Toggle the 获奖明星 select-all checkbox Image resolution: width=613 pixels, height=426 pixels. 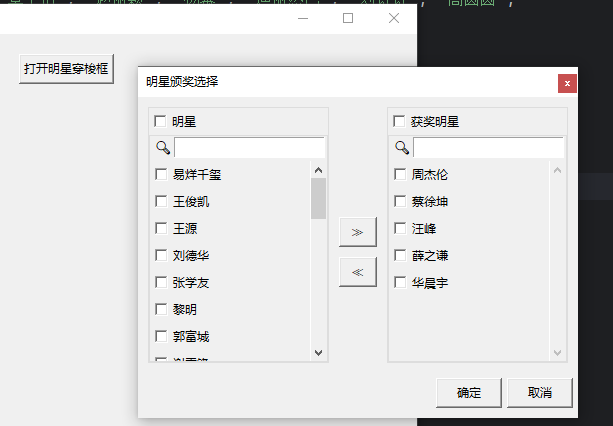(x=399, y=121)
